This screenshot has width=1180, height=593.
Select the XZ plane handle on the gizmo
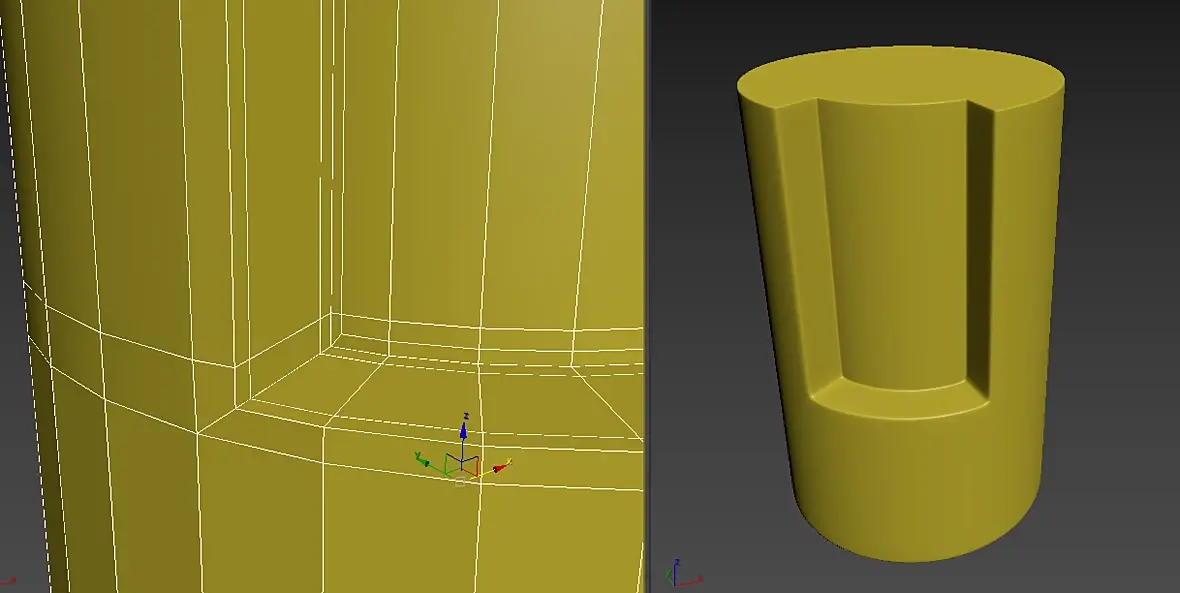pyautogui.click(x=470, y=466)
